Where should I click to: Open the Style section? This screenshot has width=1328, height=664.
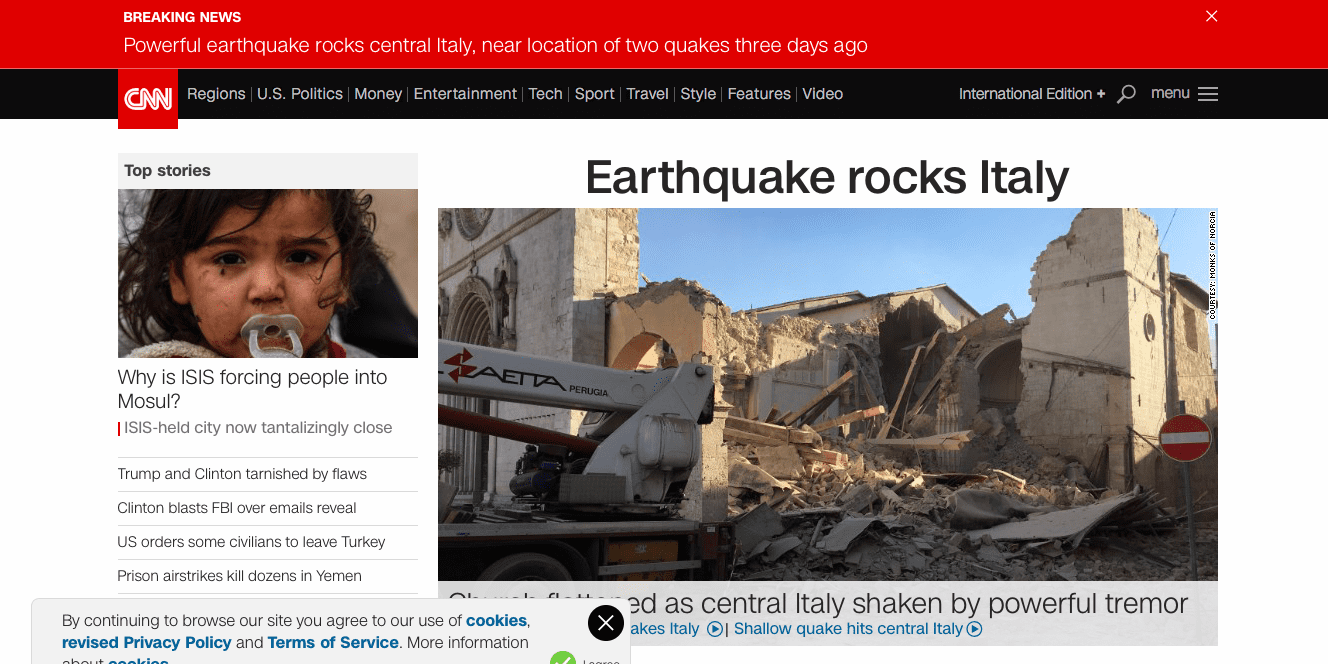coord(698,94)
